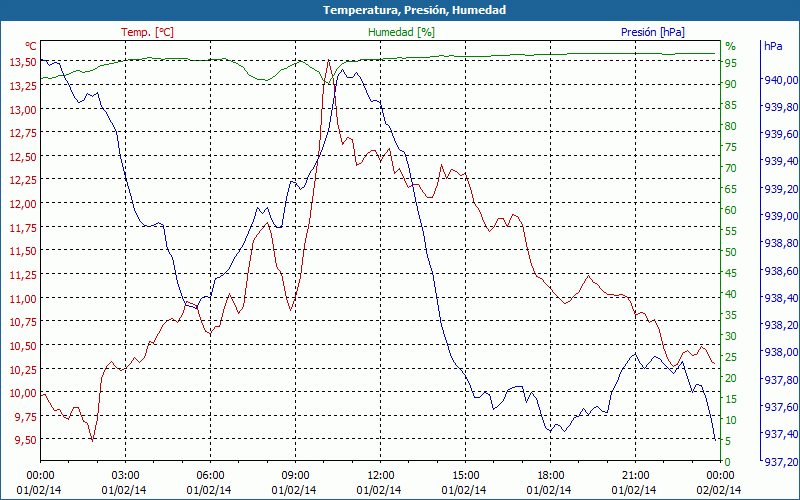Click time axis label "06:00"
Image resolution: width=800 pixels, height=500 pixels.
[x=210, y=475]
